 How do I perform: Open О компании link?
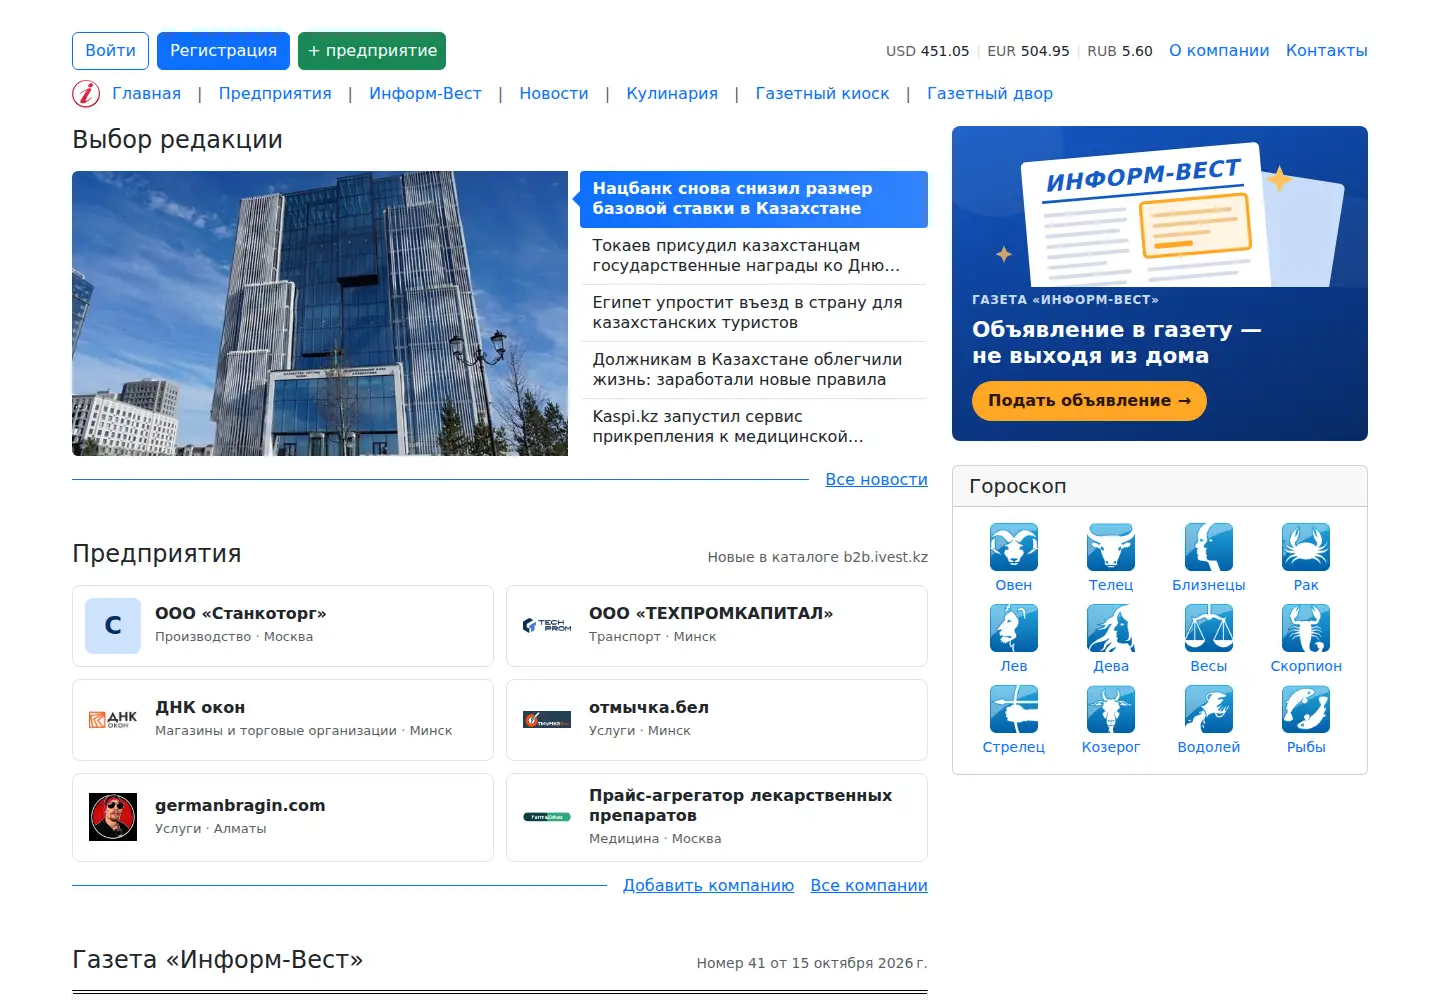(x=1219, y=51)
